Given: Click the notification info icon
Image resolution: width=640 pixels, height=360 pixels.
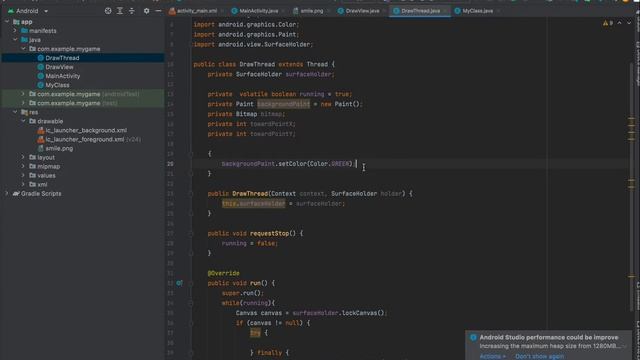Looking at the screenshot, I should point(473,338).
